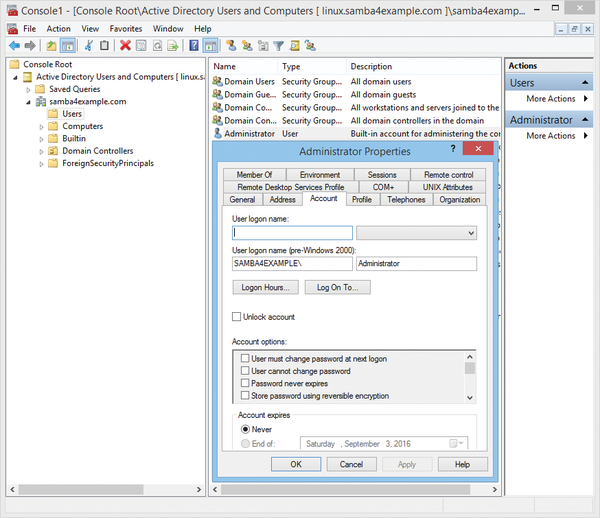Click the Create new group icon
600x518 pixels.
click(x=247, y=46)
